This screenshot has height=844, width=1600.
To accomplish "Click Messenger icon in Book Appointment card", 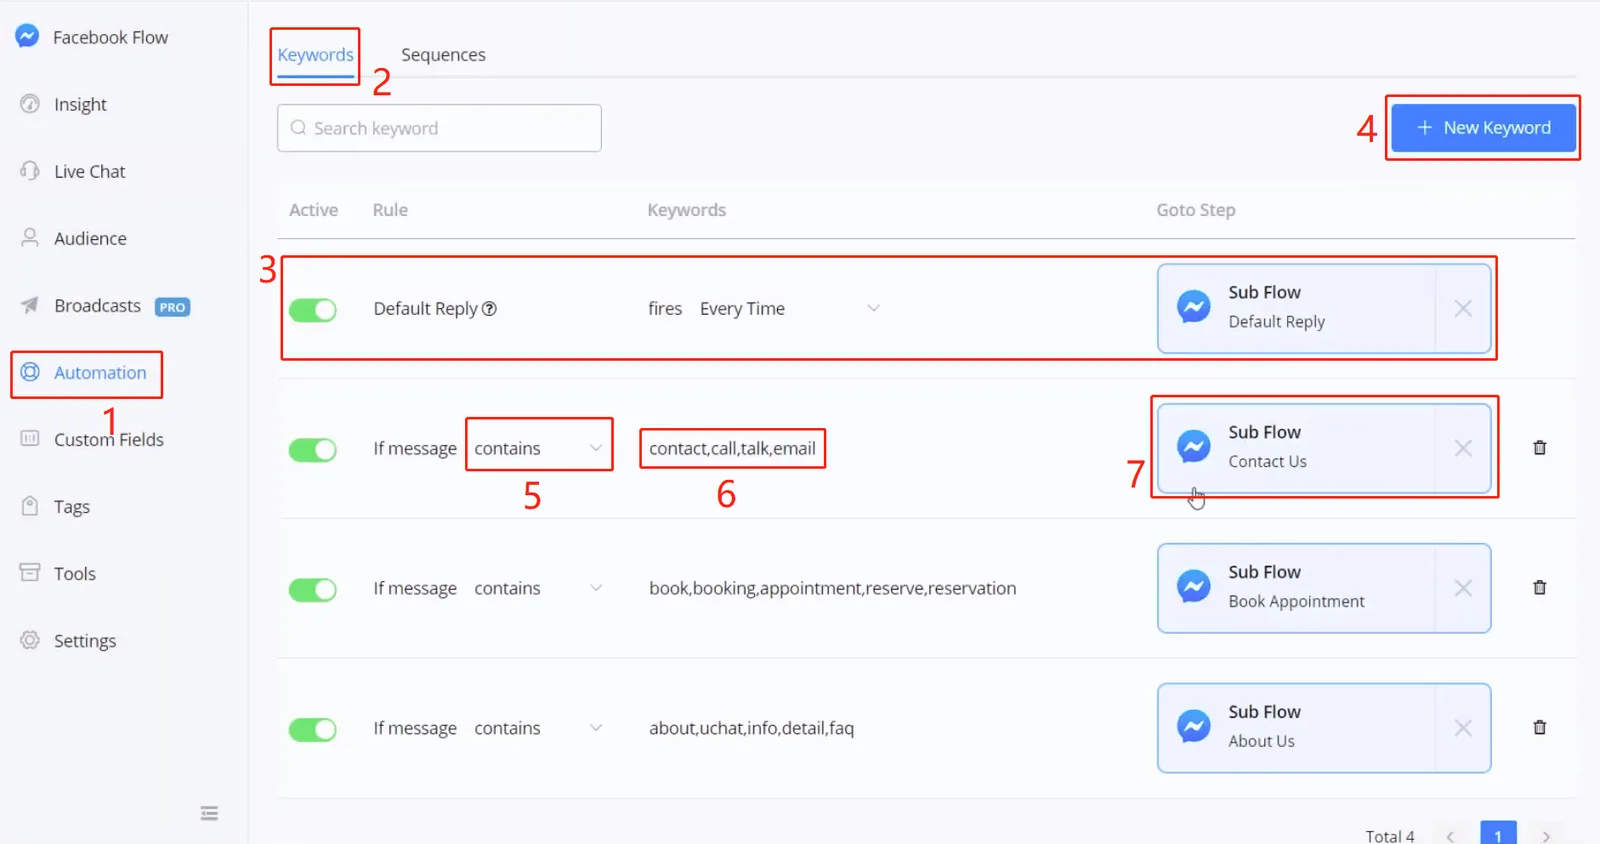I will (x=1194, y=586).
